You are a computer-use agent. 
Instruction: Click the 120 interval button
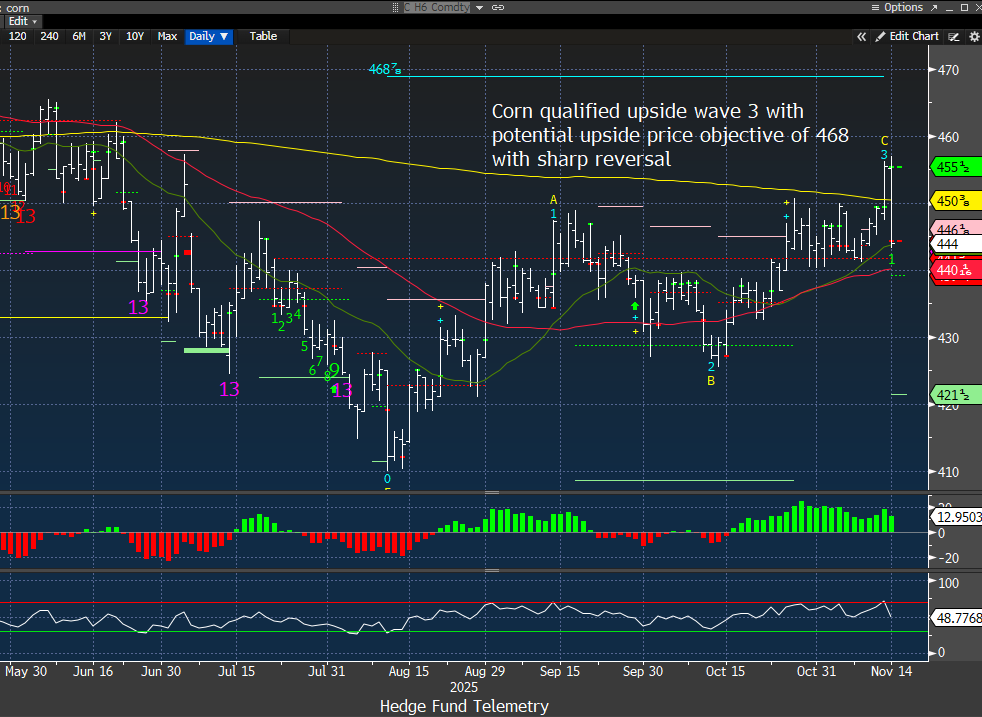pyautogui.click(x=18, y=36)
